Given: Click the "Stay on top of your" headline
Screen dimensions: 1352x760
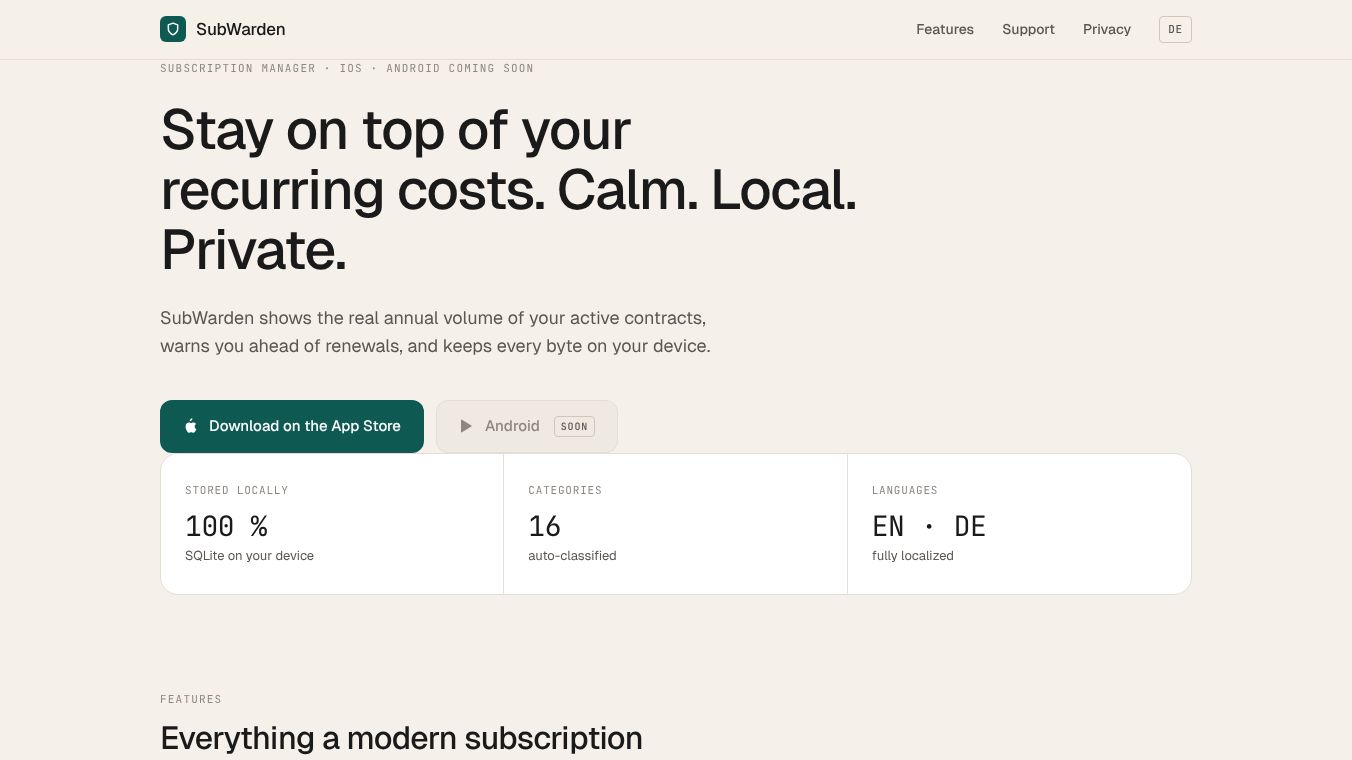Looking at the screenshot, I should 396,130.
